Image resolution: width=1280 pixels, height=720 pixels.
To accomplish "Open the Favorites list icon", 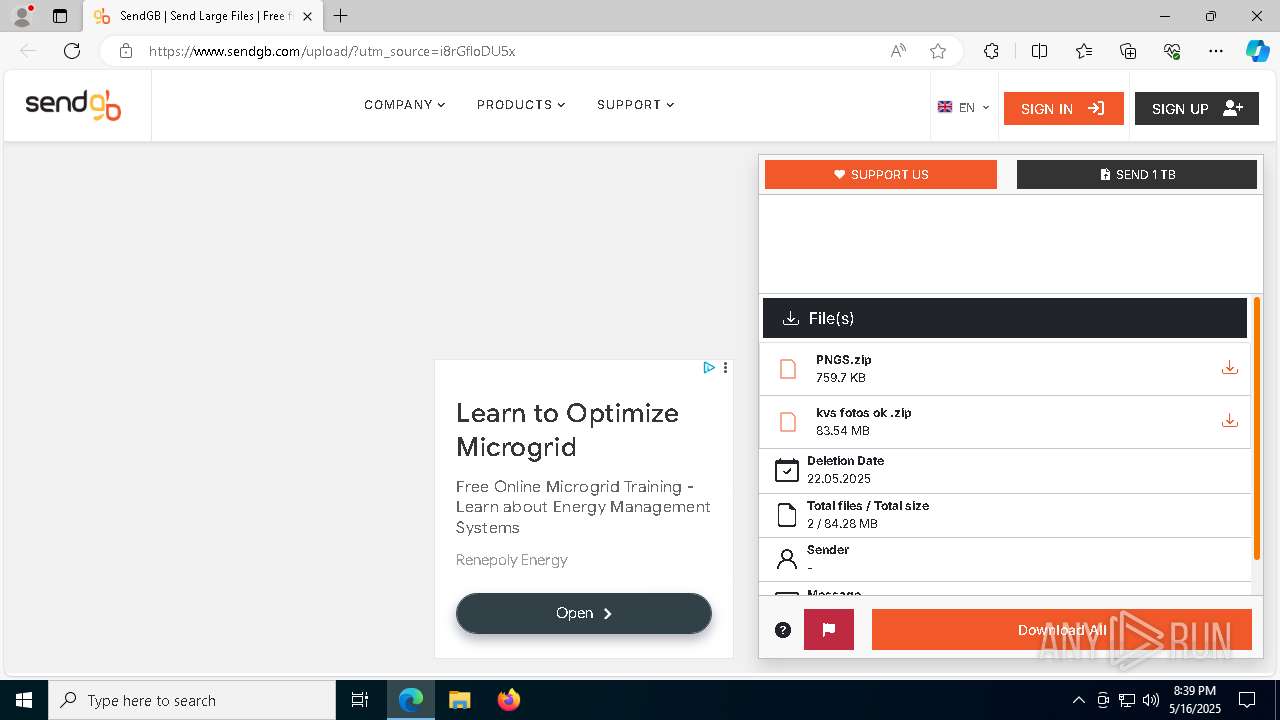I will point(1084,51).
